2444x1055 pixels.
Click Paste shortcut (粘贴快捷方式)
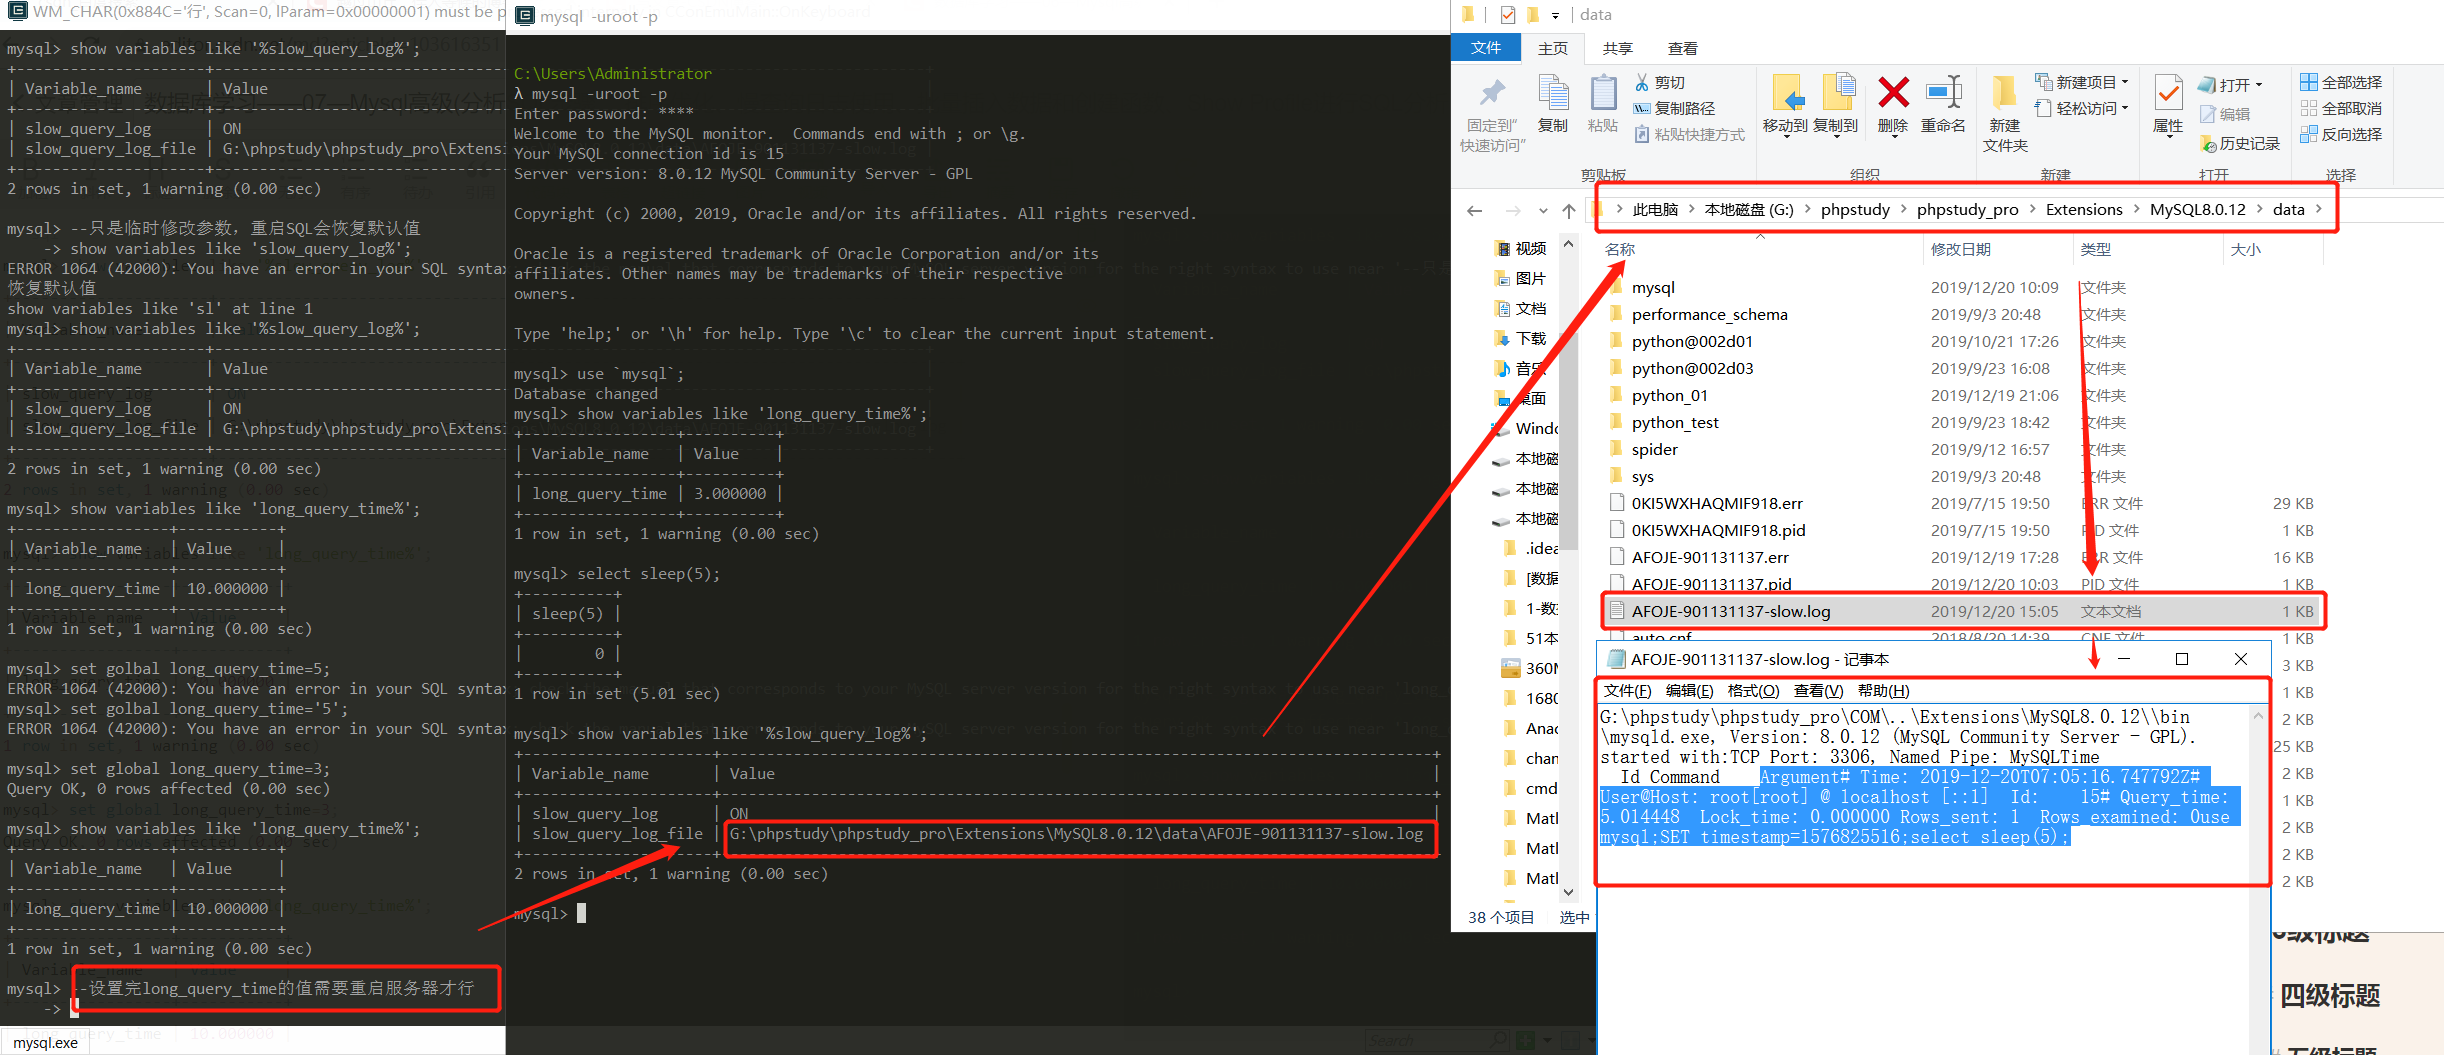click(1689, 134)
